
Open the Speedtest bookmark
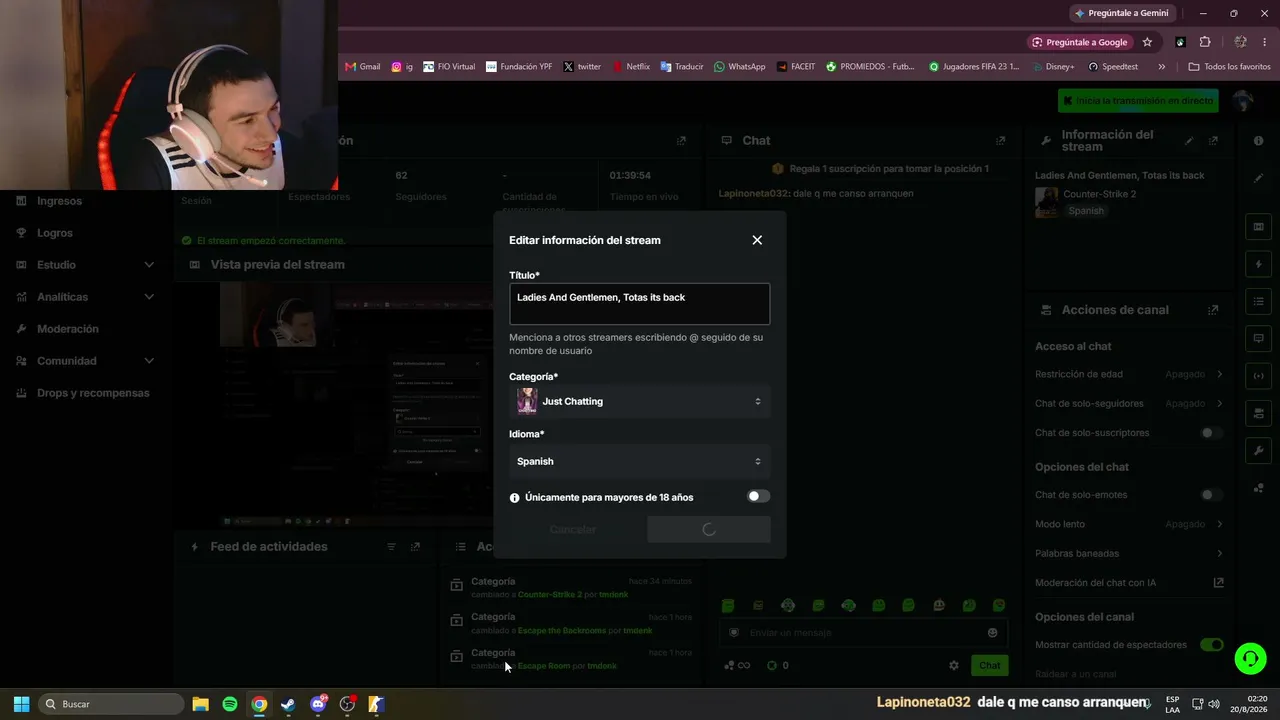click(x=1112, y=67)
